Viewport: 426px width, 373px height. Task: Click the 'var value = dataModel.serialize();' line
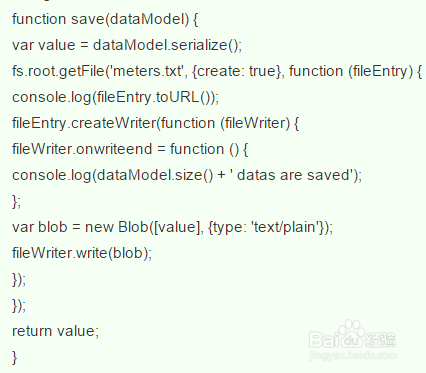[127, 45]
